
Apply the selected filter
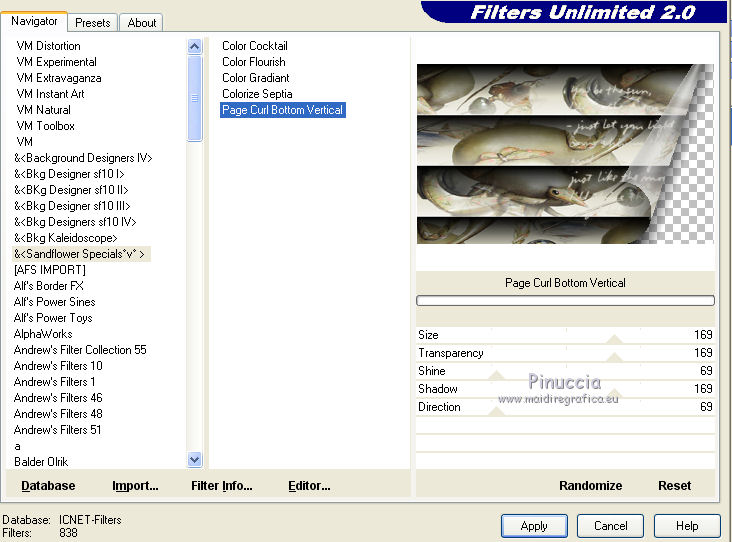[534, 526]
